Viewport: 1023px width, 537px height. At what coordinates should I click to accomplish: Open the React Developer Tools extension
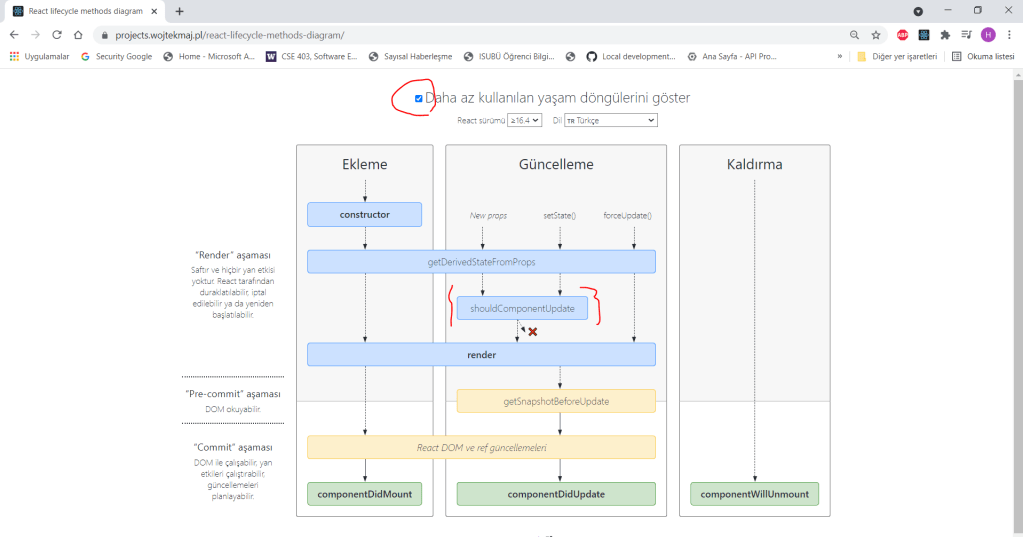[924, 34]
